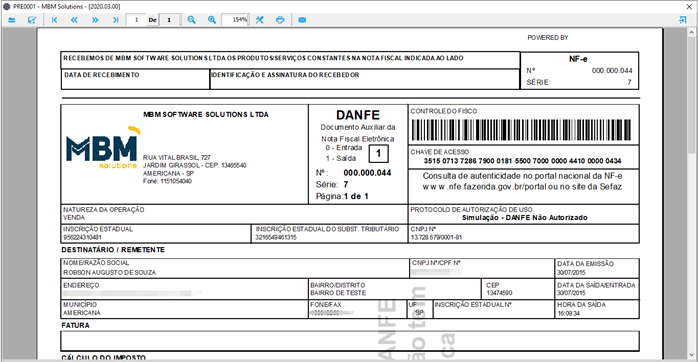The height and width of the screenshot is (362, 698).
Task: Click the 154% zoom percentage field
Action: pos(235,20)
